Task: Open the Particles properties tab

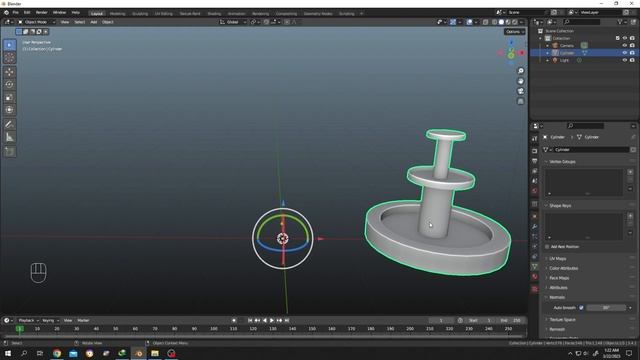Action: click(534, 236)
